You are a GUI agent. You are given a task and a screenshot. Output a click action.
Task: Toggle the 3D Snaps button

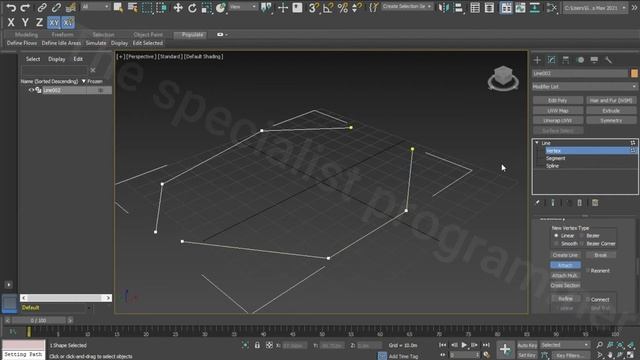(x=313, y=7)
